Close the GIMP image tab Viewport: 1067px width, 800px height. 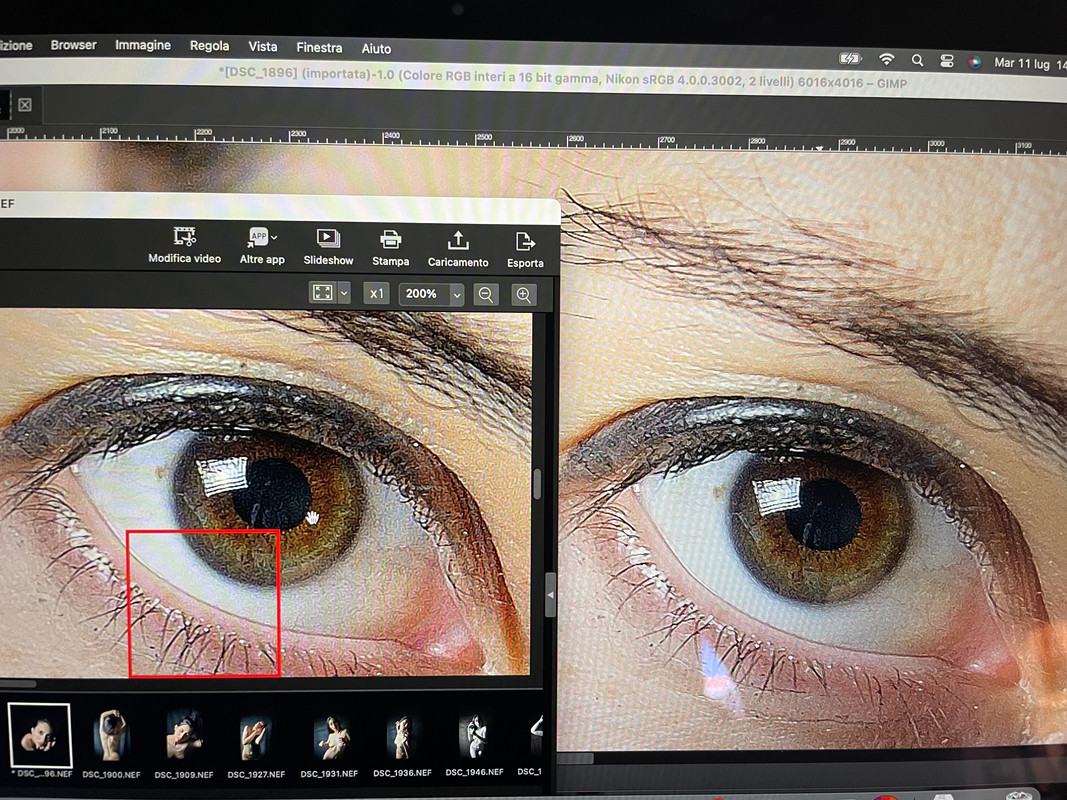(25, 105)
